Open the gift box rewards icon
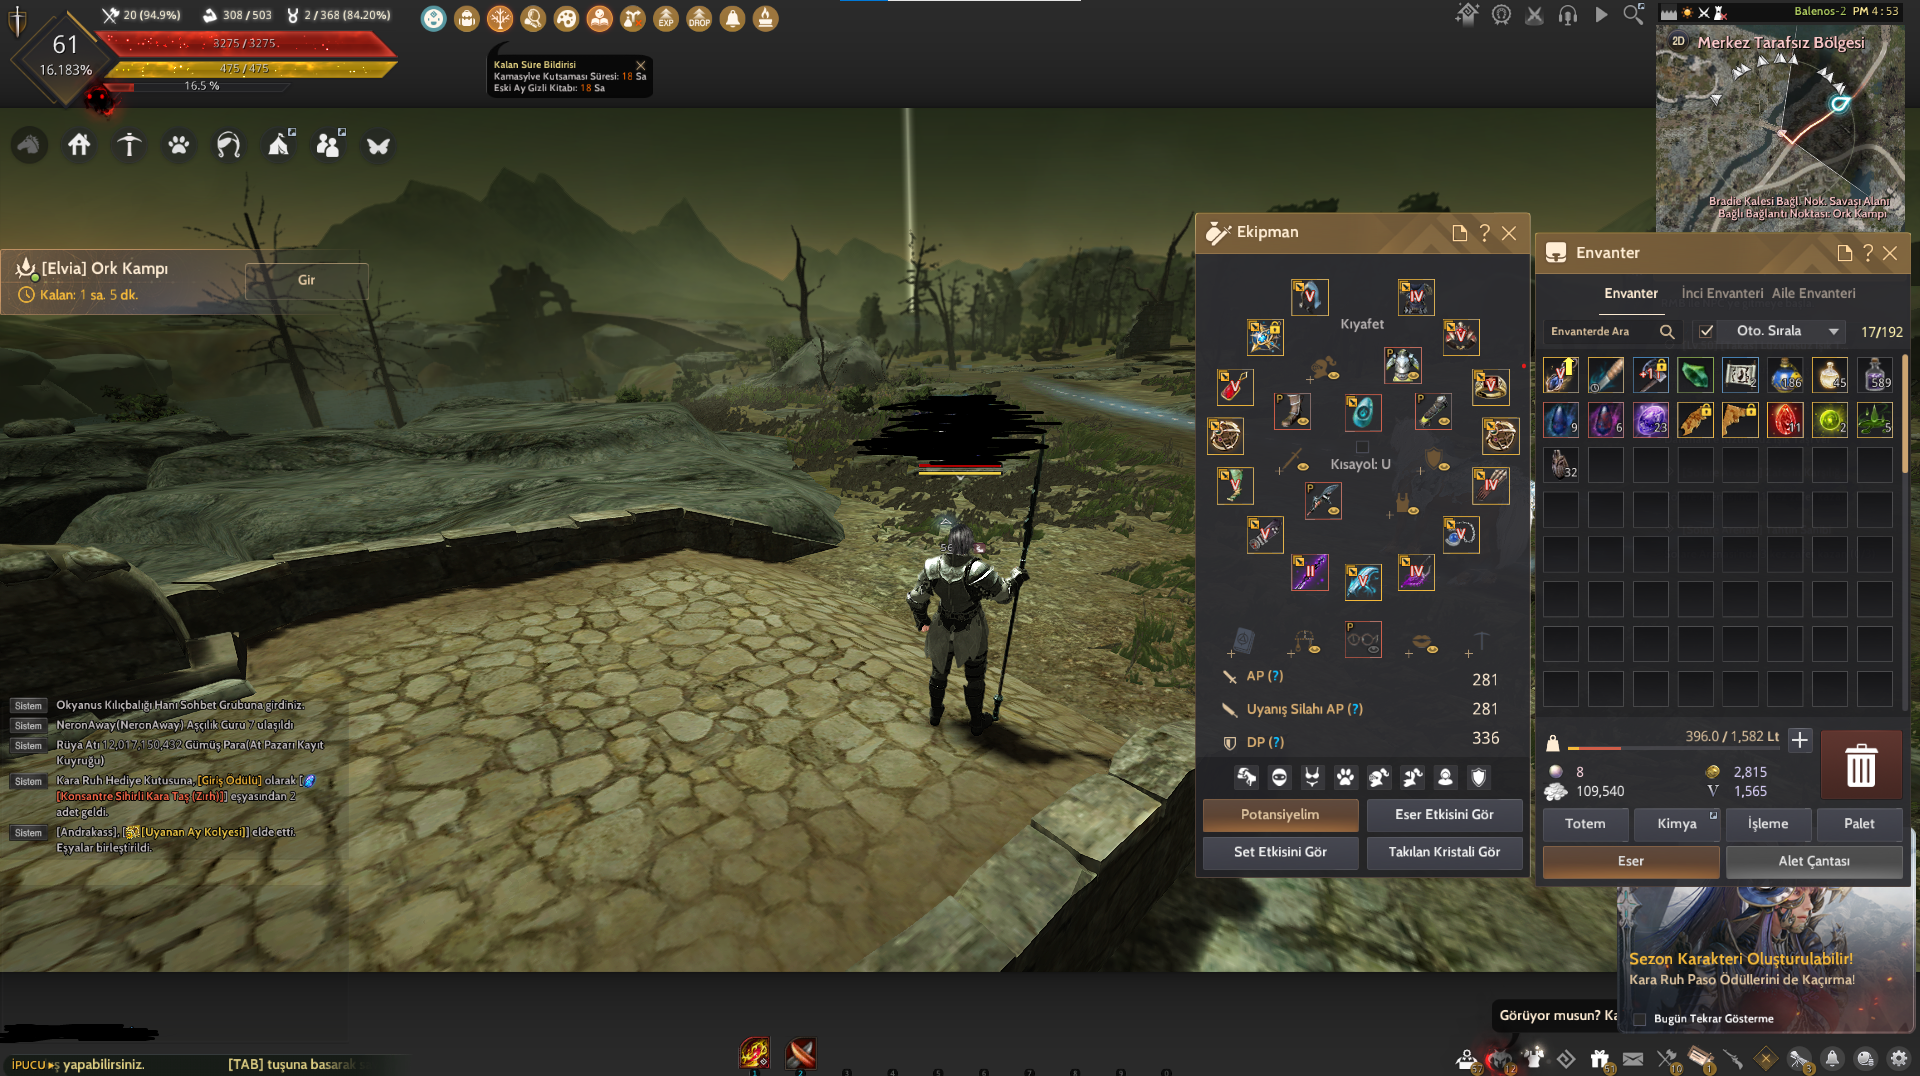 coord(1599,1058)
